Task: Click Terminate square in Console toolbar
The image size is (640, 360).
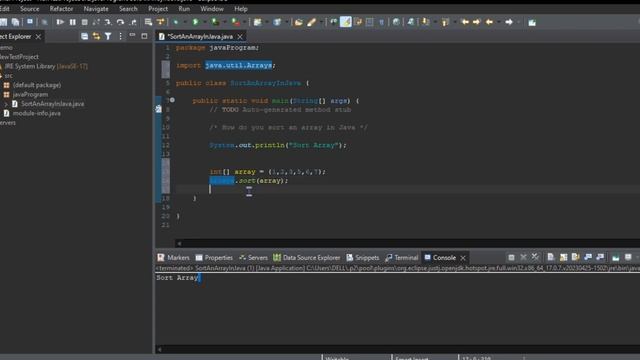Action: pos(511,257)
